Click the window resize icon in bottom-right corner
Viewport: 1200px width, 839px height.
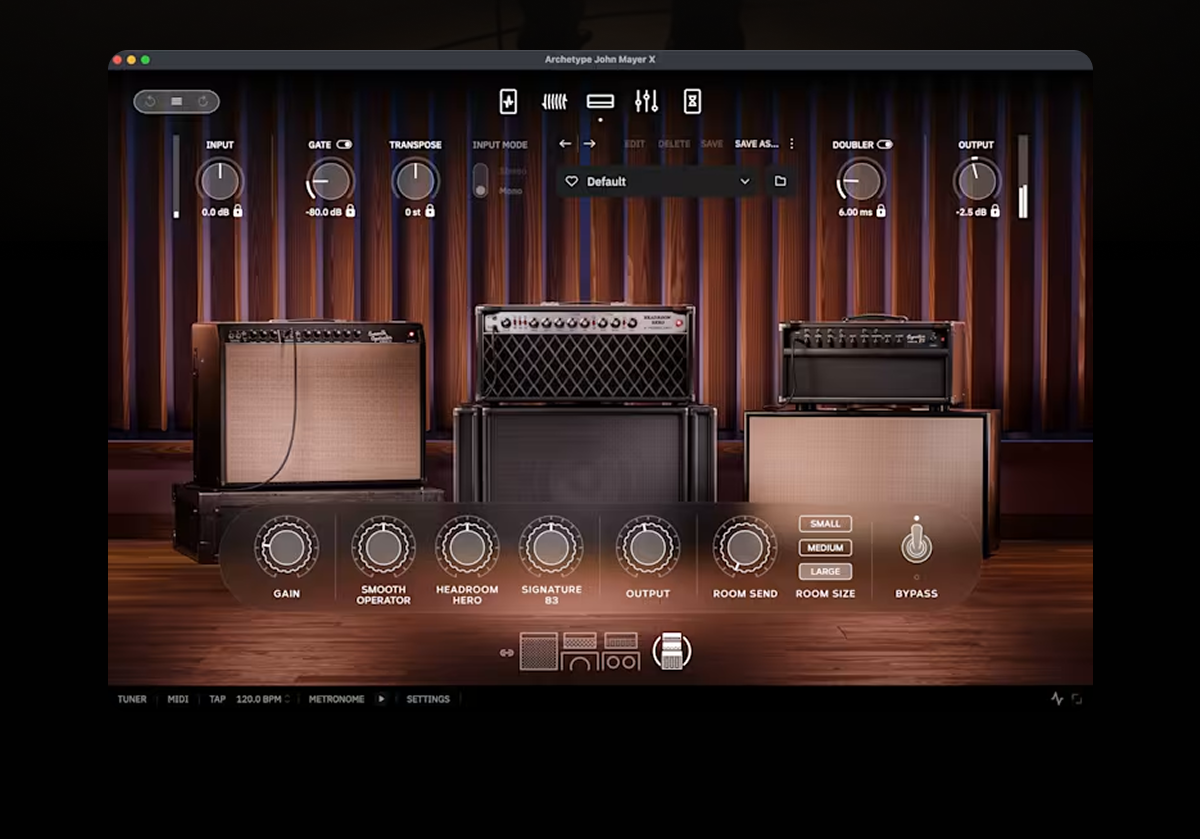tap(1077, 699)
